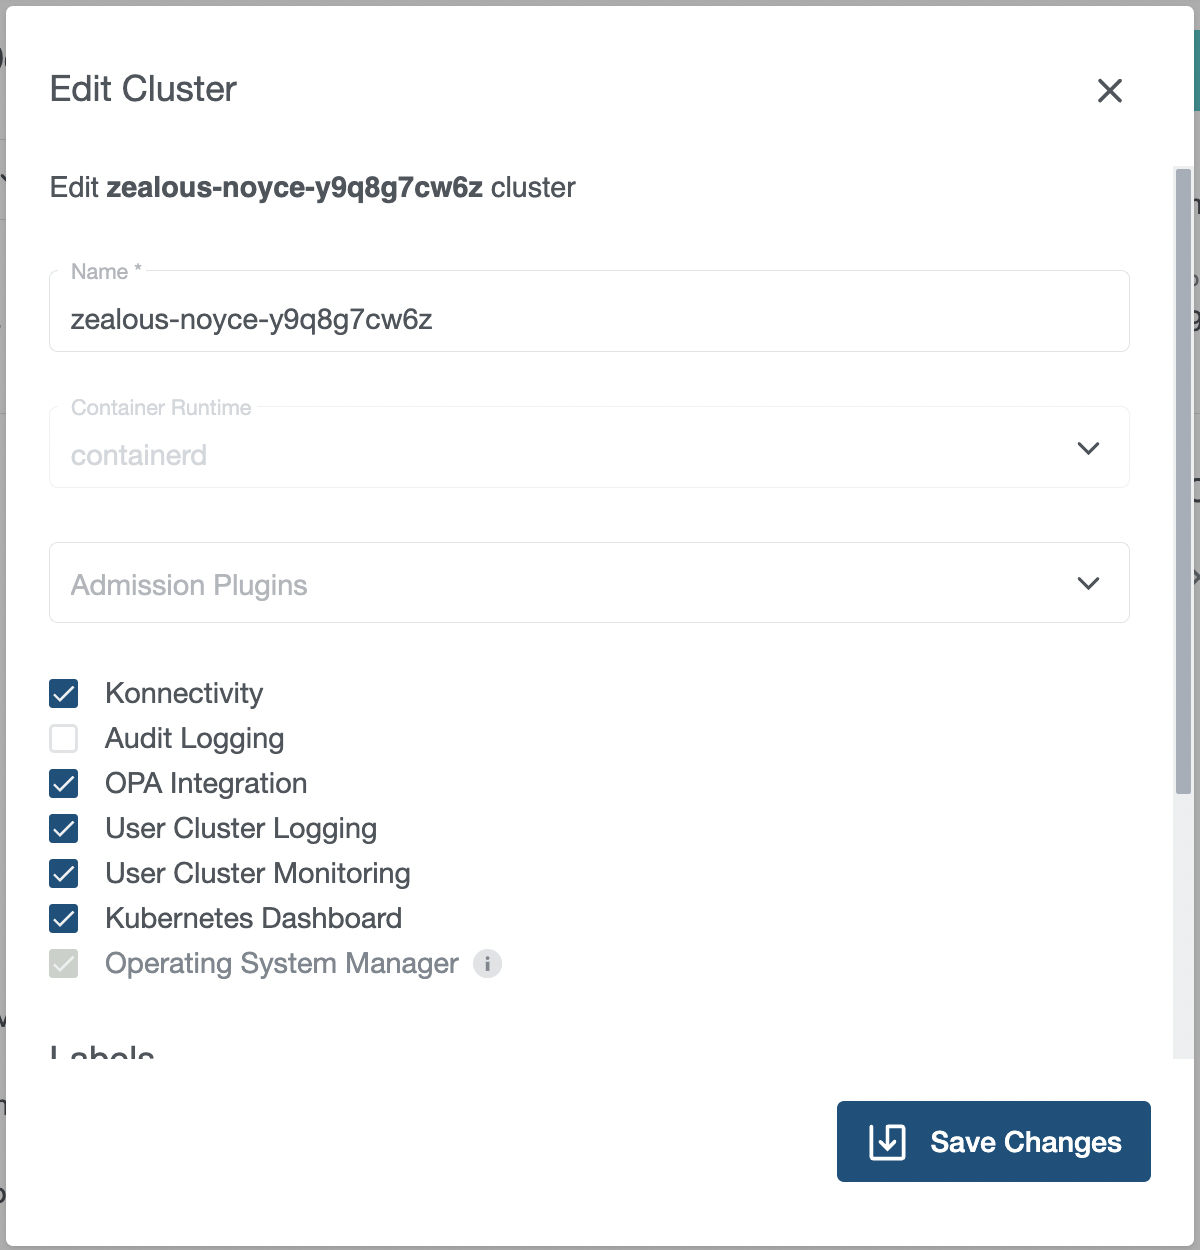Image resolution: width=1200 pixels, height=1250 pixels.
Task: Disable the Konnectivity checkbox
Action: (63, 693)
